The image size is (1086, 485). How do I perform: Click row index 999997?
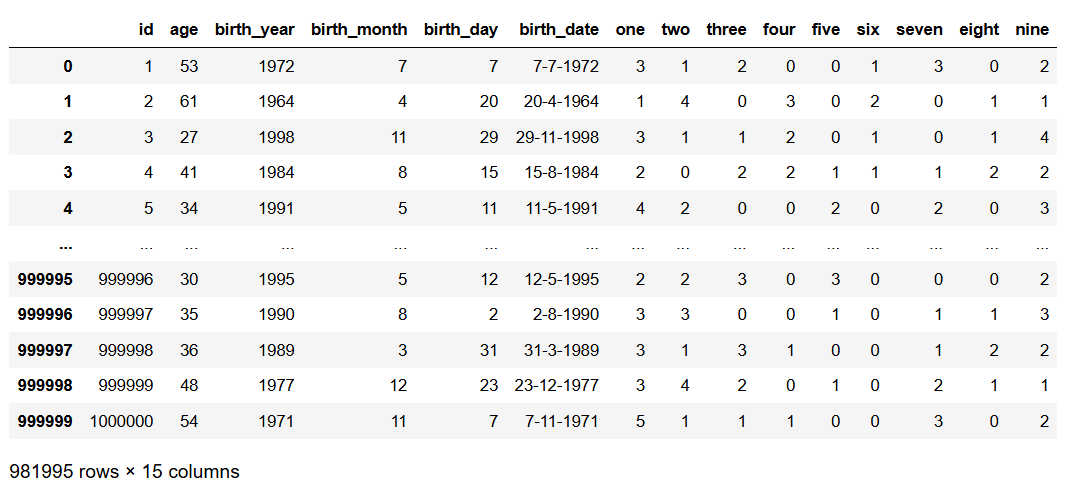coord(45,350)
